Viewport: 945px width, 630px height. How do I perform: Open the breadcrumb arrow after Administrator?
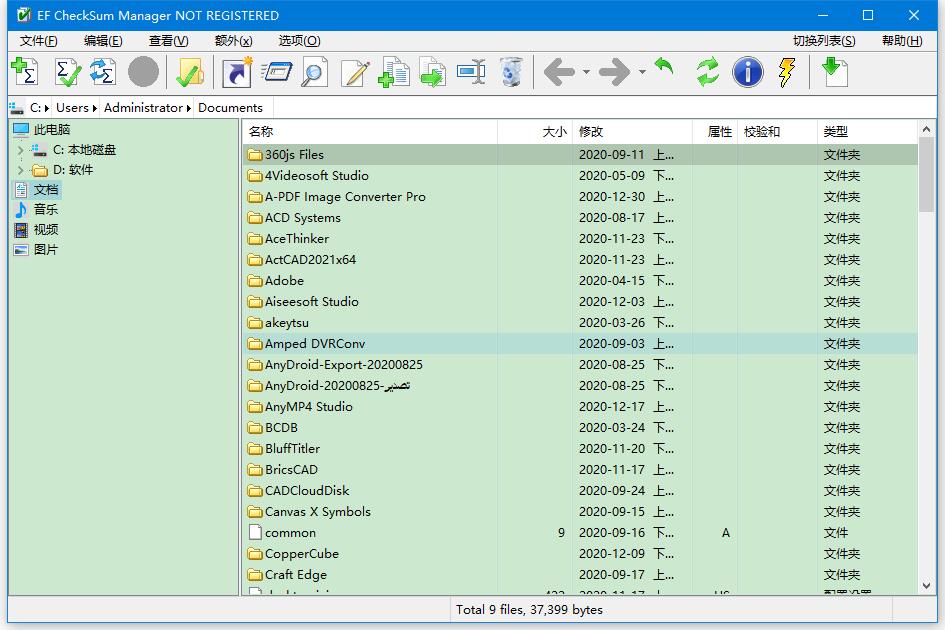tap(189, 108)
